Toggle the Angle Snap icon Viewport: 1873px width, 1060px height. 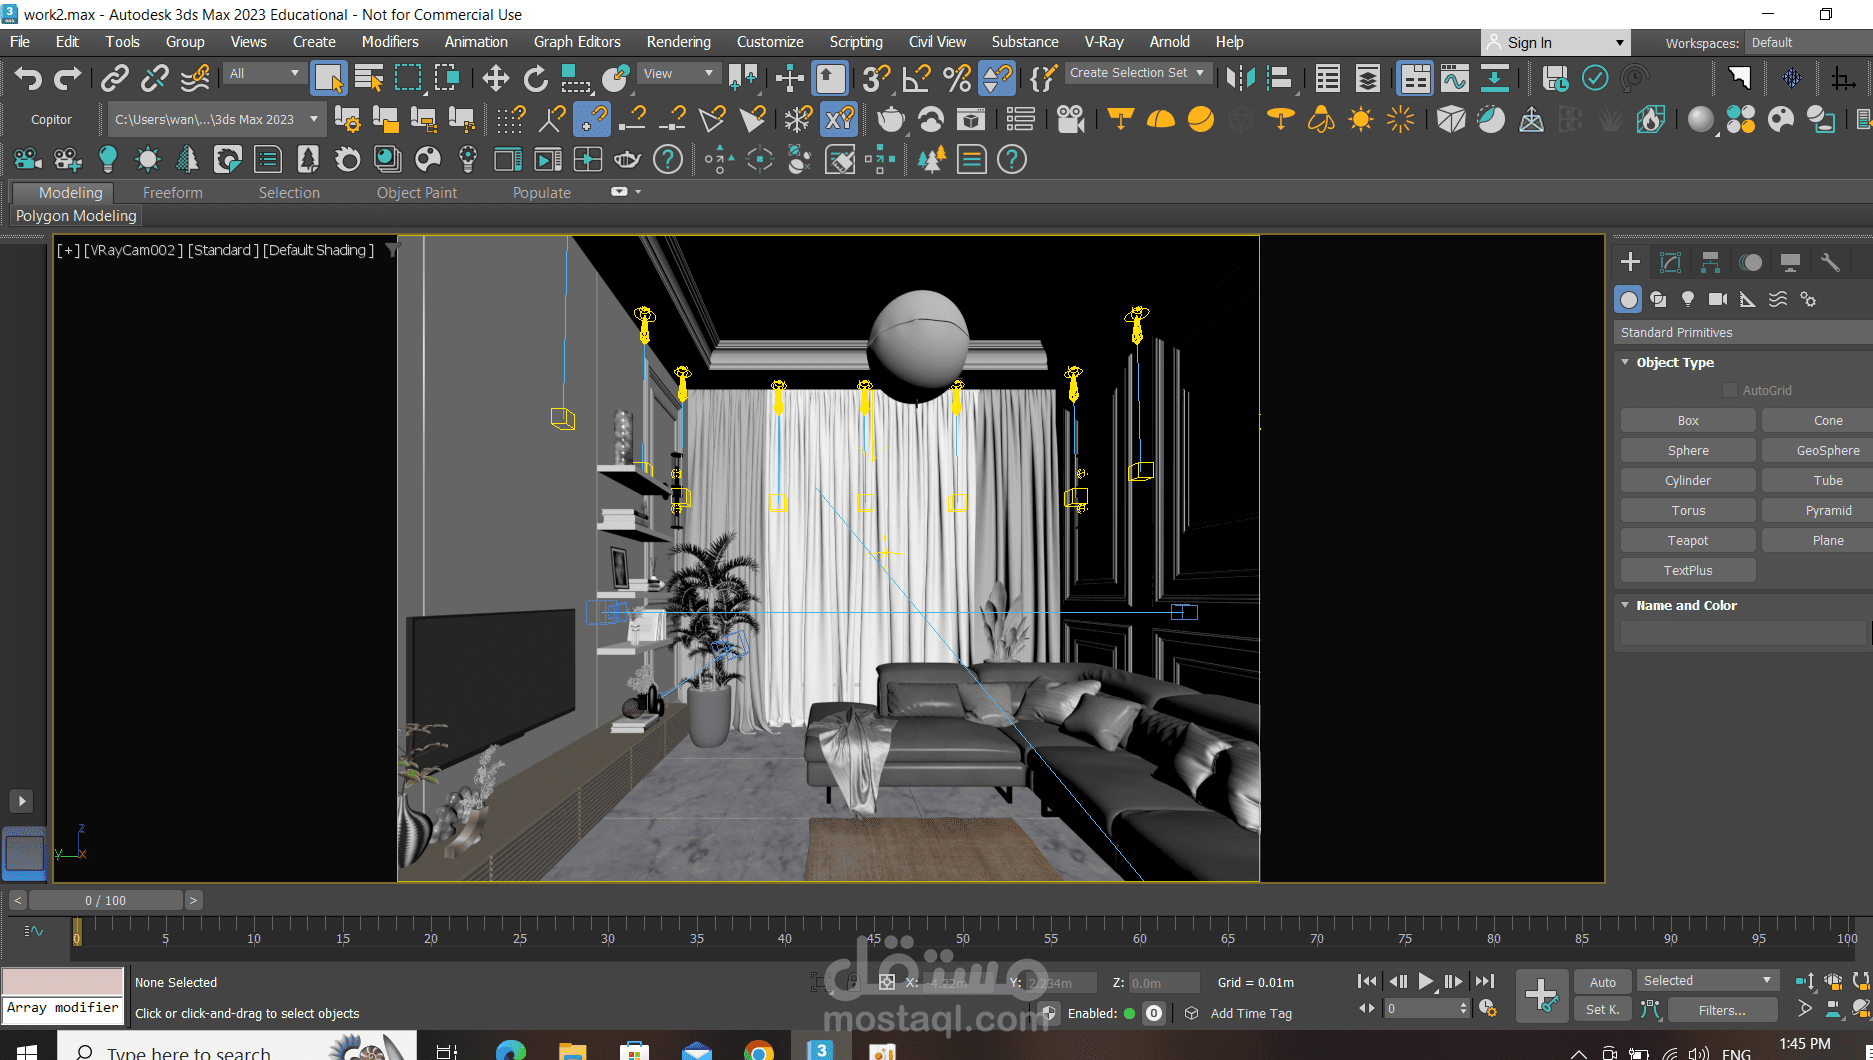coord(916,78)
